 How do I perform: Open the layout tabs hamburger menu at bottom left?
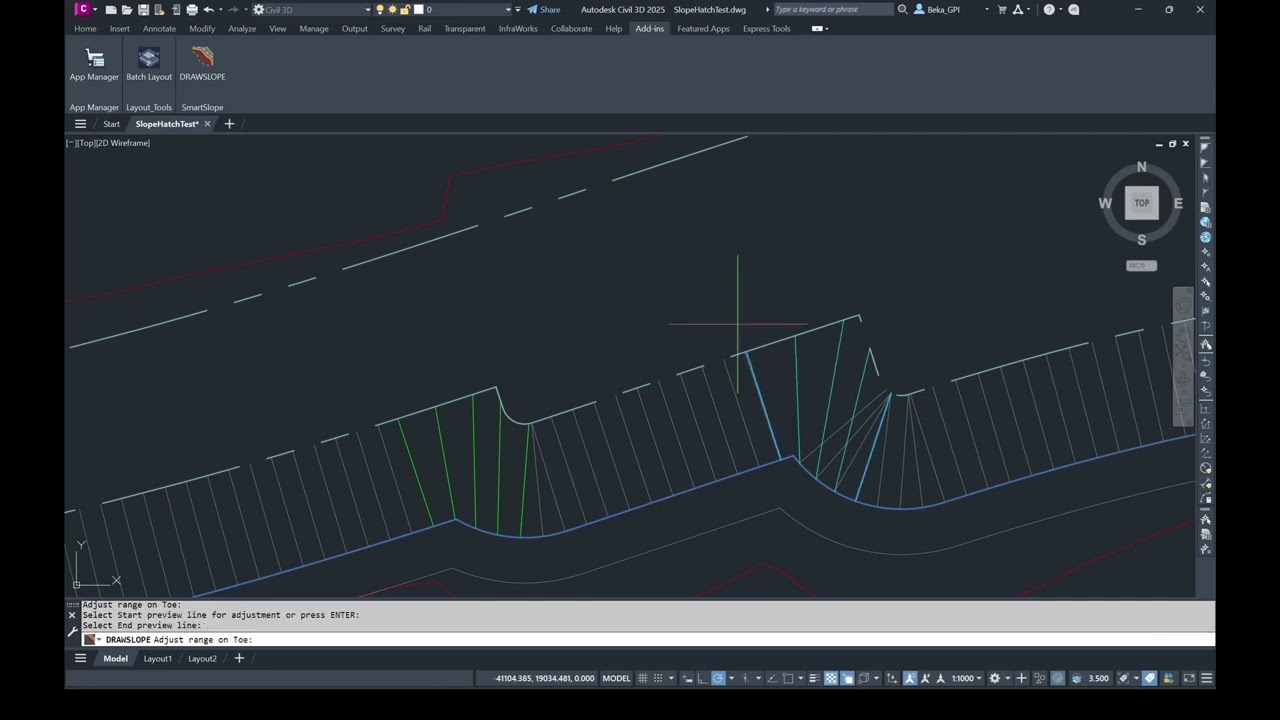tap(80, 658)
